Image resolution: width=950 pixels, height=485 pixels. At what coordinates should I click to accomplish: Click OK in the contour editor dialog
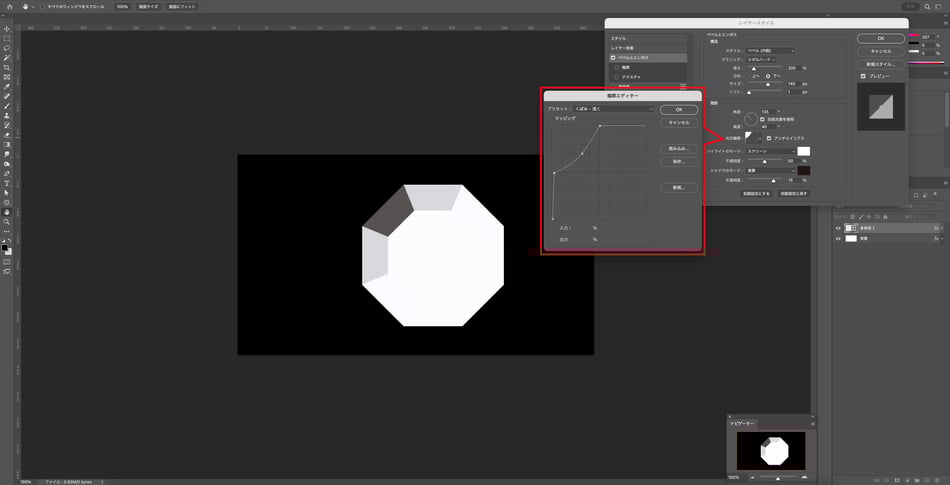(679, 109)
